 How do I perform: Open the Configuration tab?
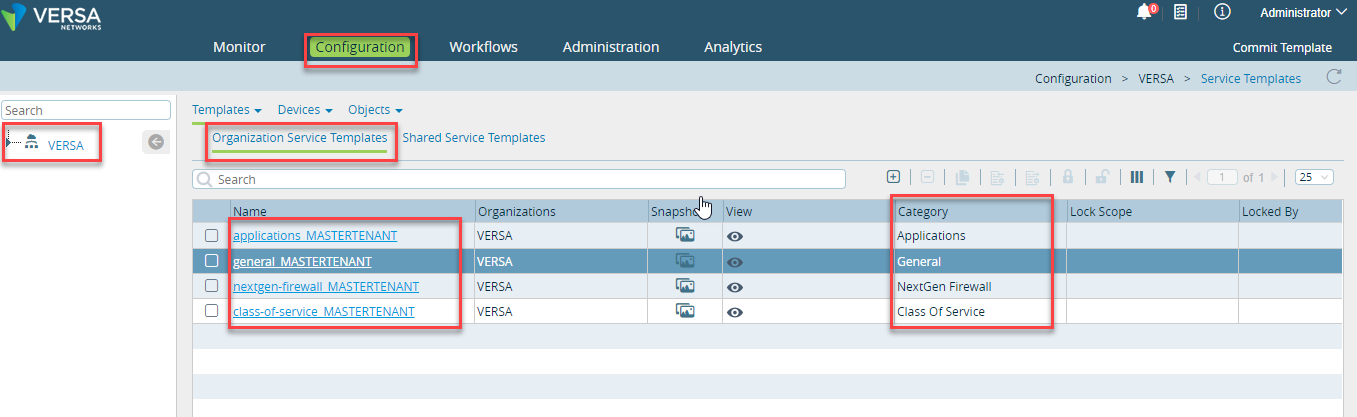click(x=360, y=47)
